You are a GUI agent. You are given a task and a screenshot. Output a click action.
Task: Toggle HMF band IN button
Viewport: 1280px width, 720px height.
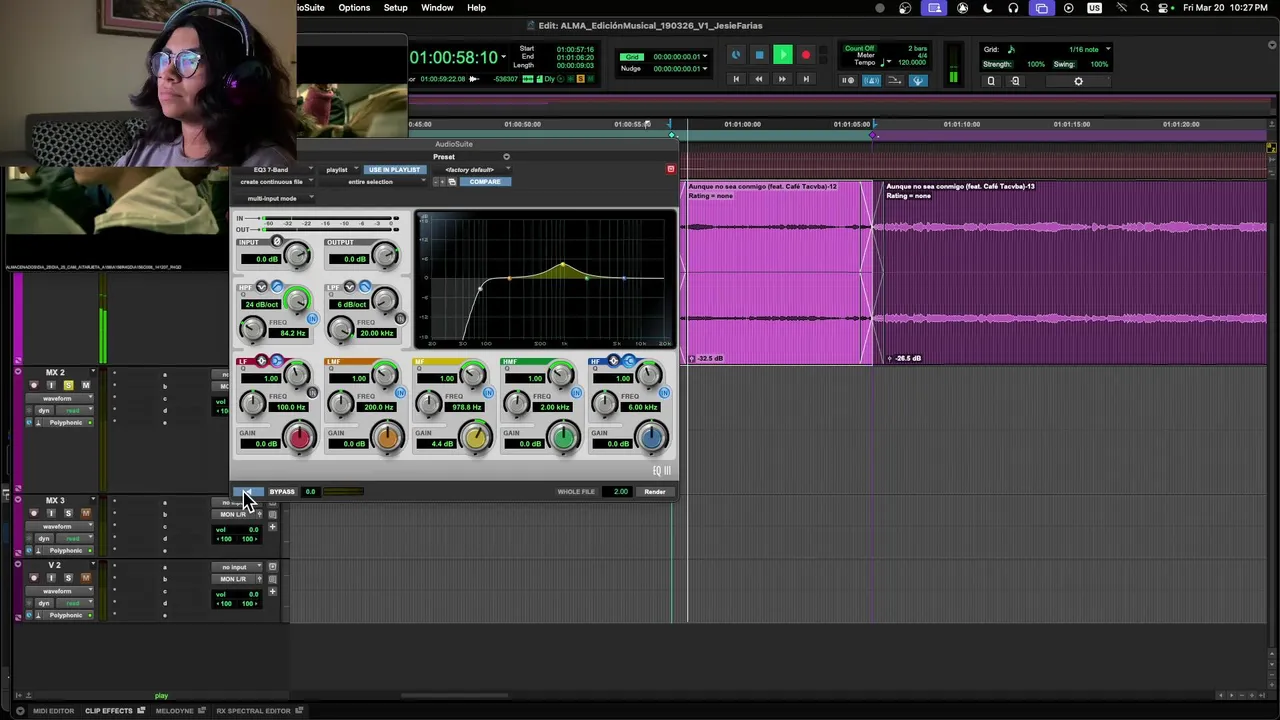[576, 393]
